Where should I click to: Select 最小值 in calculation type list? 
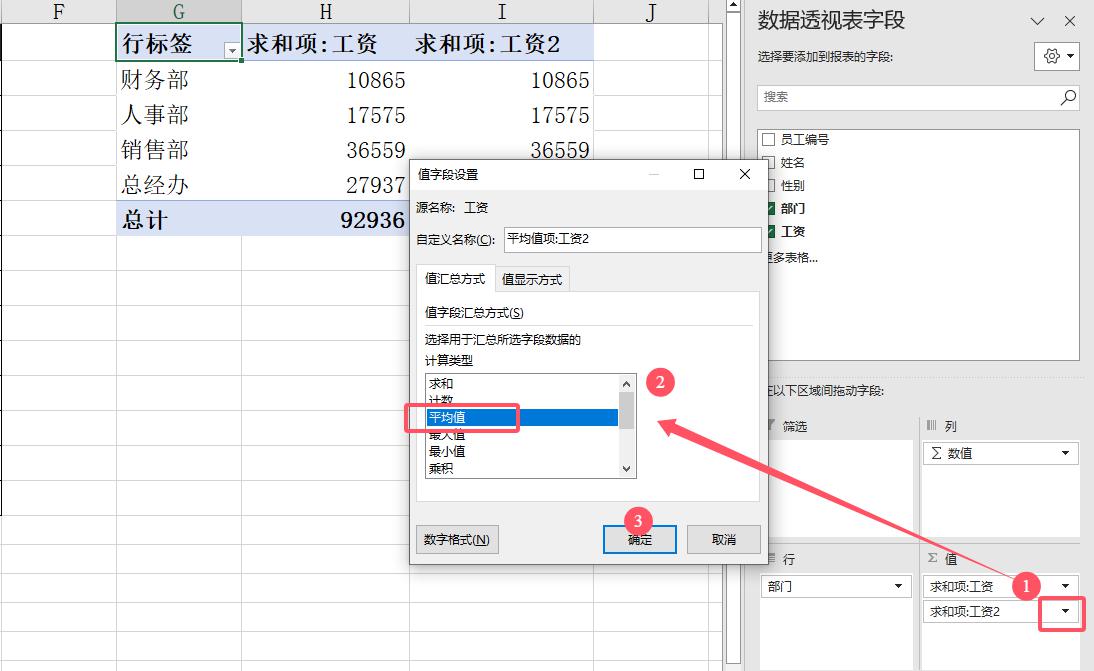click(x=522, y=451)
